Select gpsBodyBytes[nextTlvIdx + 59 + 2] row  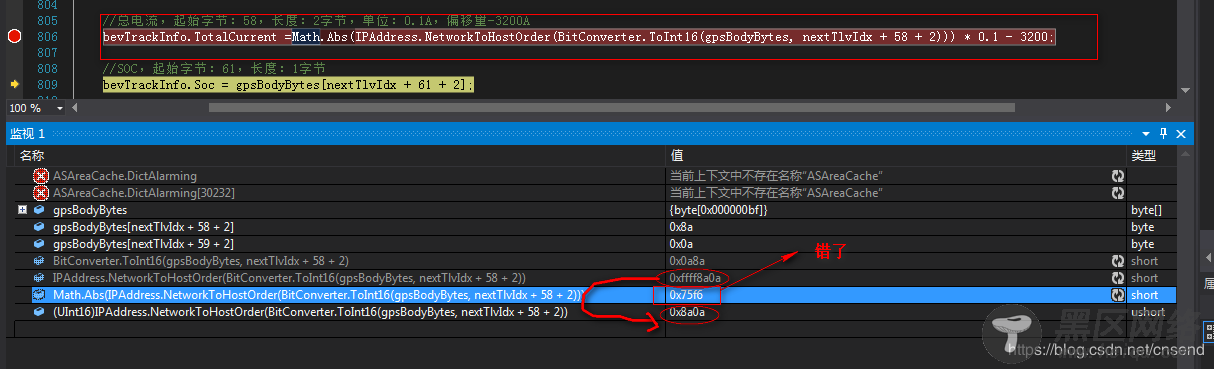(143, 244)
